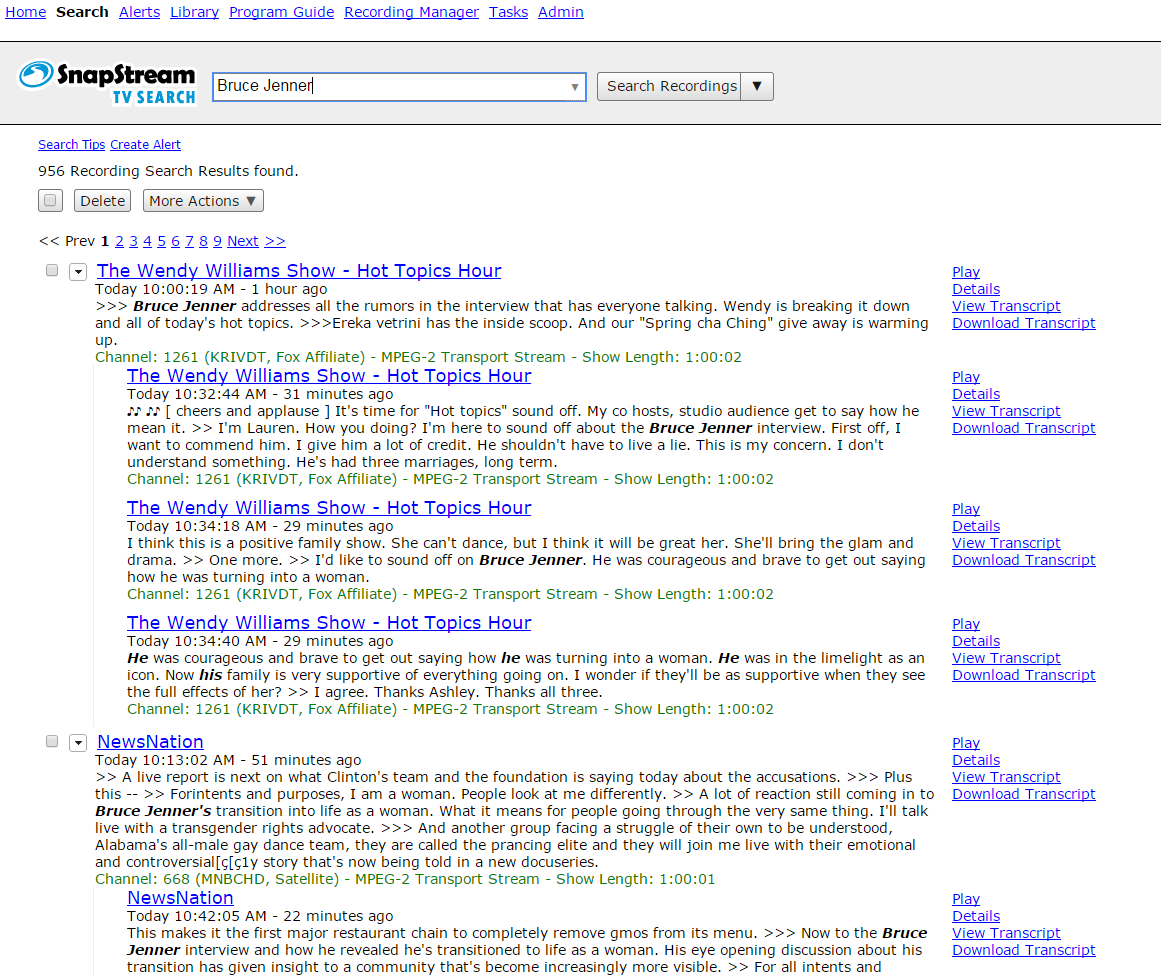
Task: Open the Program Guide menu item
Action: point(281,12)
